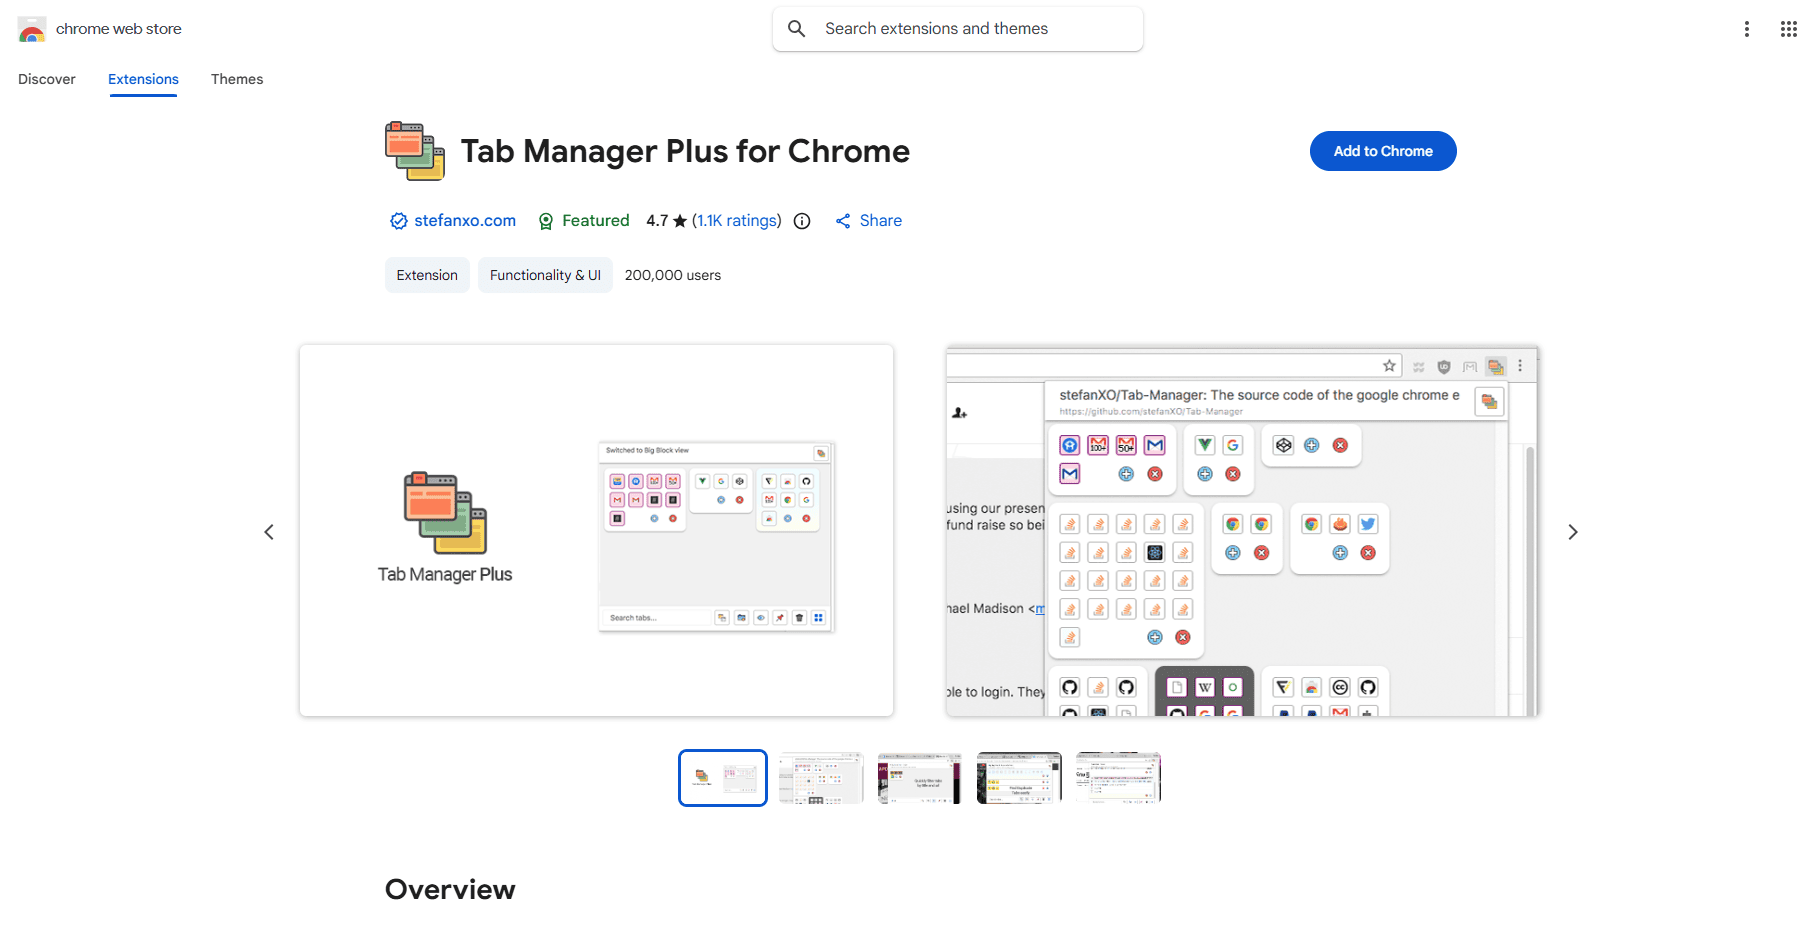This screenshot has height=929, width=1818.
Task: Select the fourth screenshot thumbnail
Action: pyautogui.click(x=1019, y=778)
